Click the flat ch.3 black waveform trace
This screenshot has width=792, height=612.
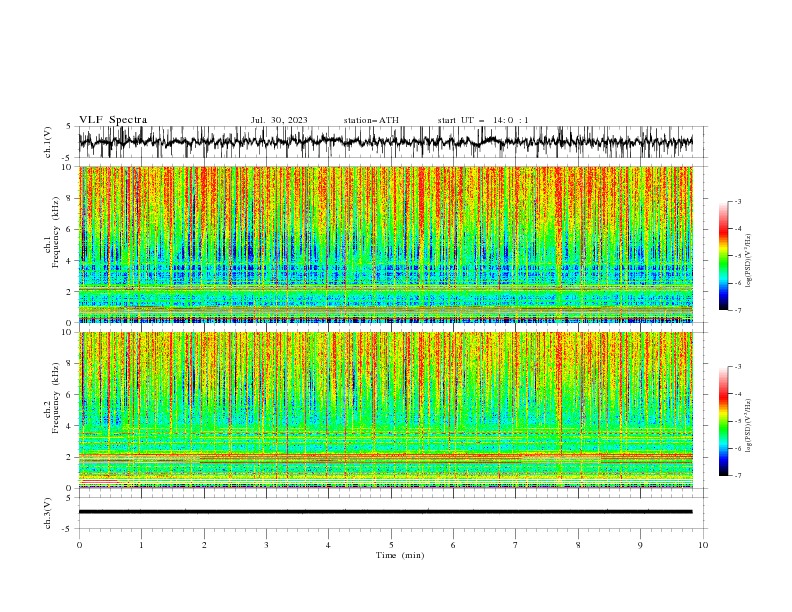click(385, 512)
